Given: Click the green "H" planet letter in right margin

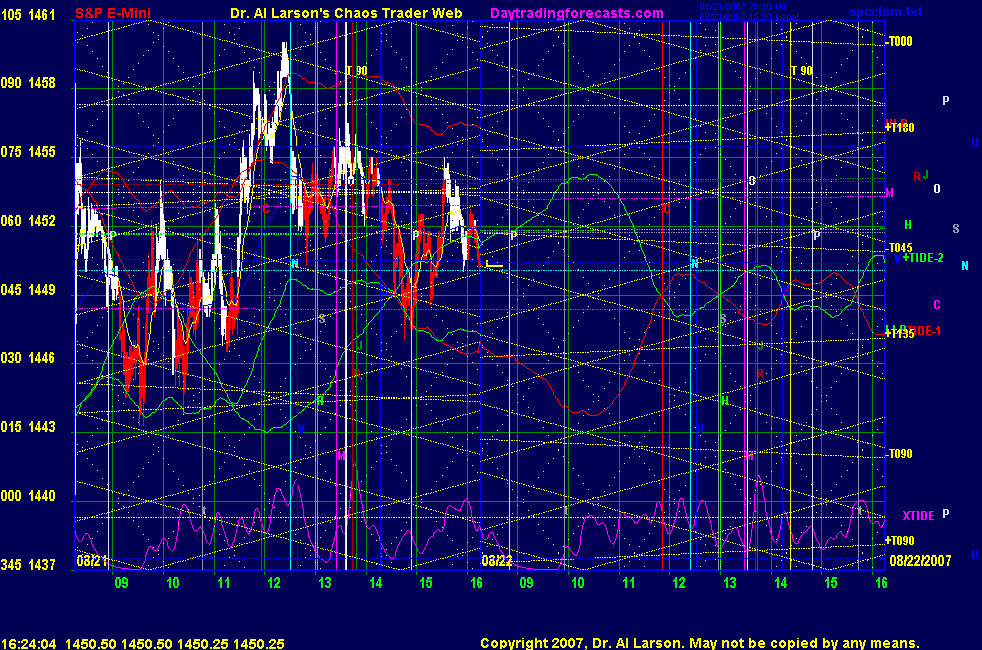Looking at the screenshot, I should click(x=908, y=225).
